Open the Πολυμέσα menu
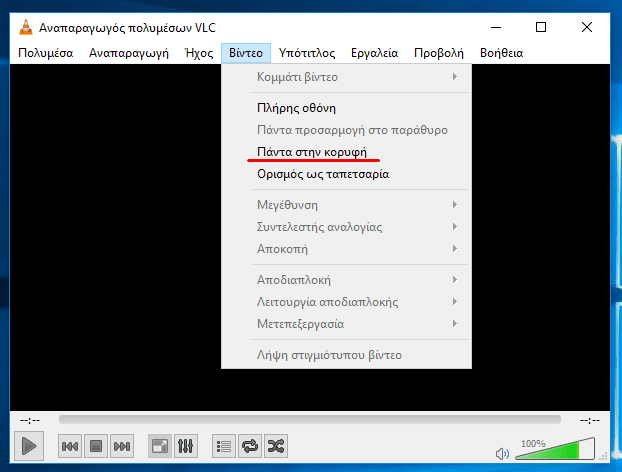This screenshot has width=622, height=472. pyautogui.click(x=46, y=53)
